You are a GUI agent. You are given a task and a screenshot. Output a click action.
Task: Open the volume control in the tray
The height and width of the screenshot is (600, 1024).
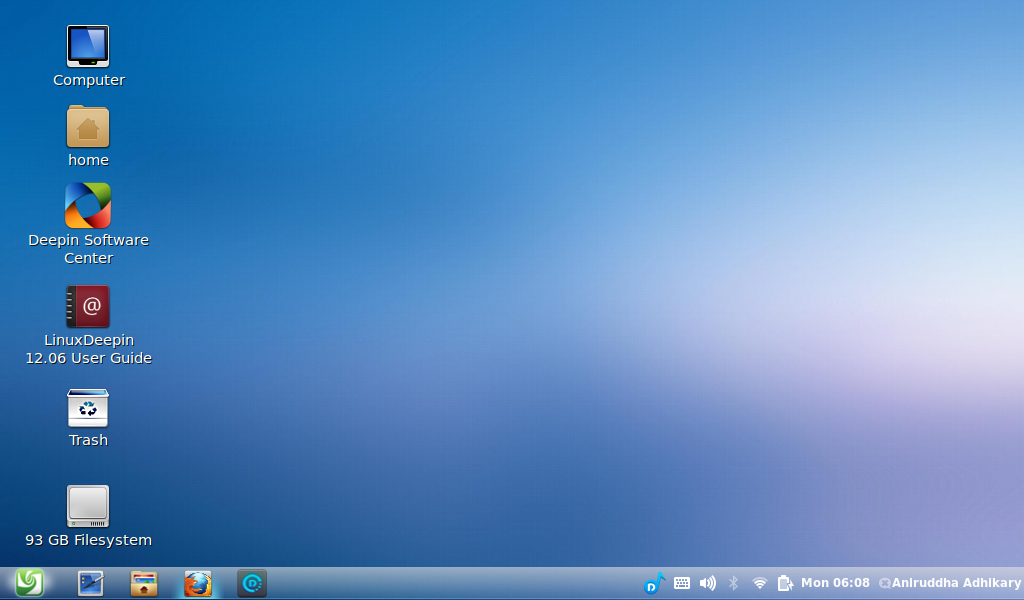point(708,583)
